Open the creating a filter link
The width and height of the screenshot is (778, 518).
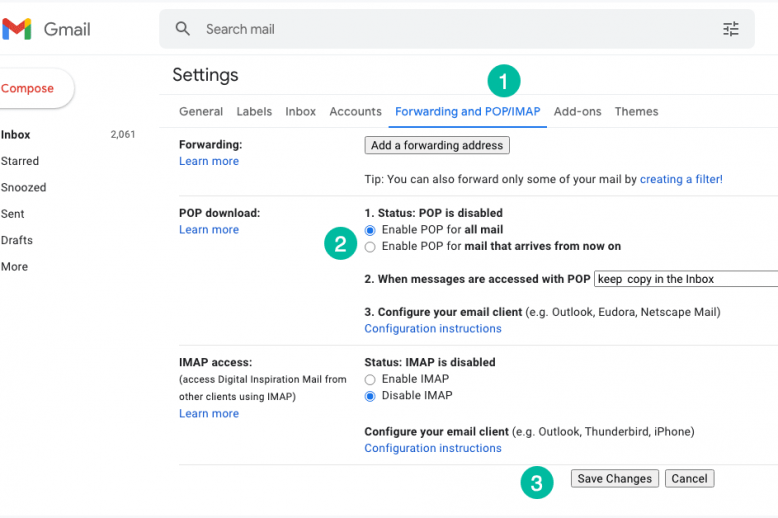click(680, 180)
